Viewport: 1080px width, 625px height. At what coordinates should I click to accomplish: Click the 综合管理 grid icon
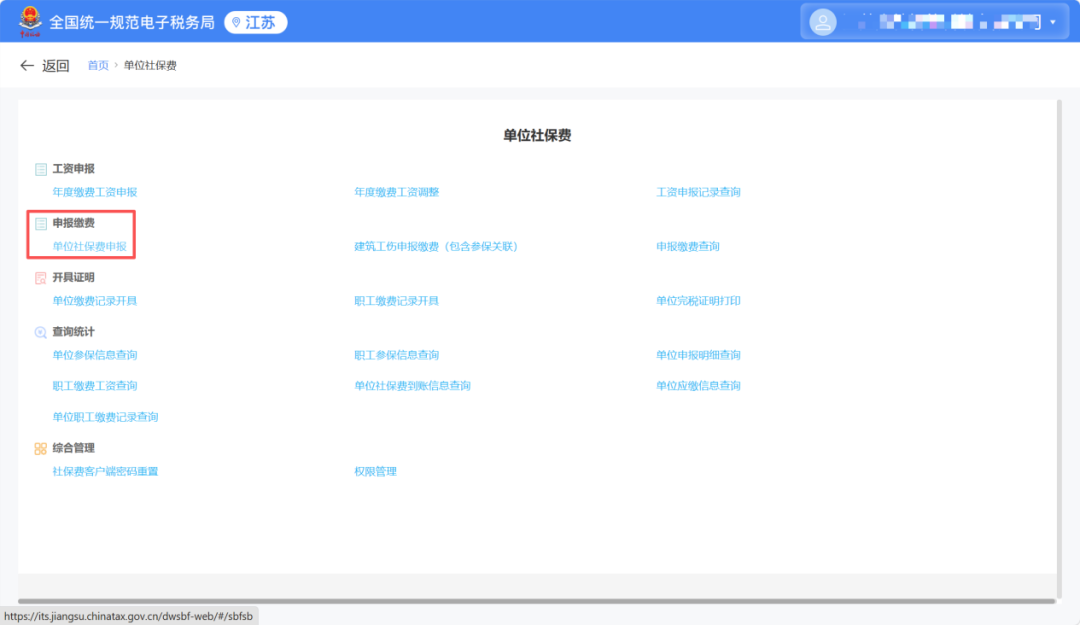click(x=41, y=449)
